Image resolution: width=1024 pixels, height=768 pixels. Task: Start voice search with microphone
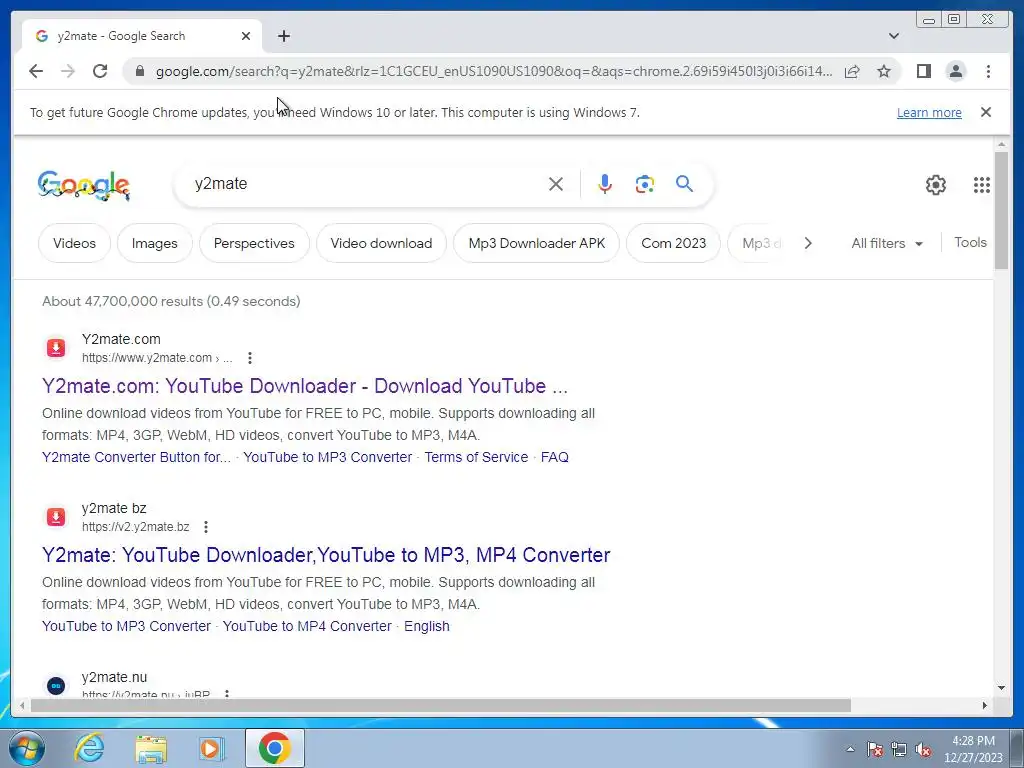(x=605, y=184)
